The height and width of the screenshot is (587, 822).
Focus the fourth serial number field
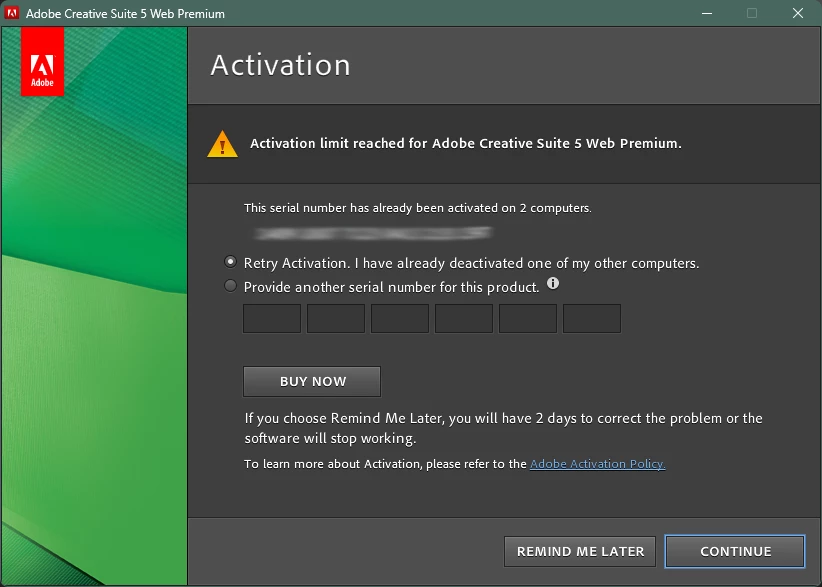coord(464,318)
